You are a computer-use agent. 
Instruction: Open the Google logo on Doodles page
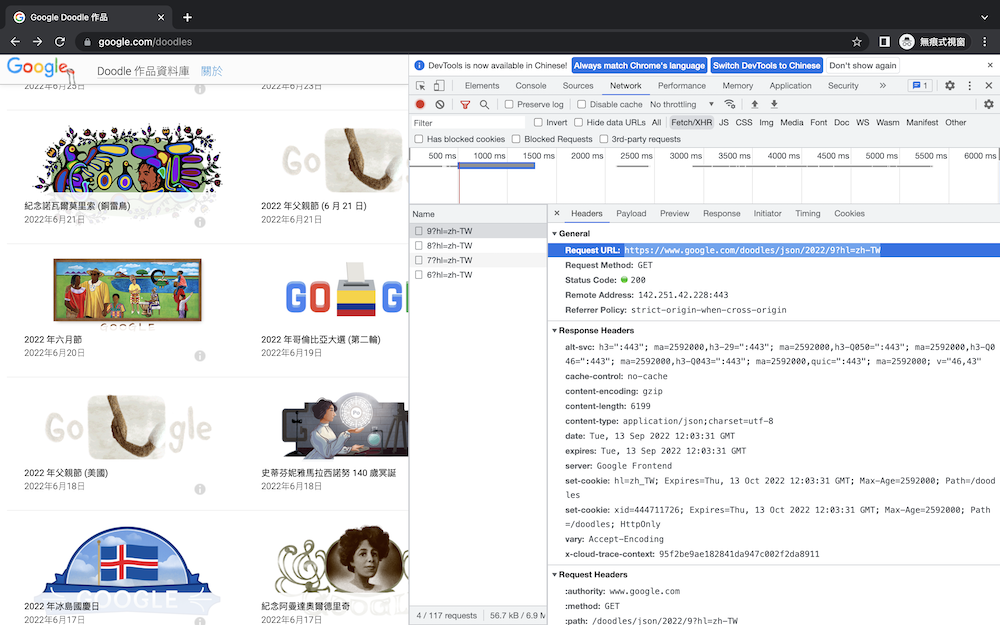41,68
